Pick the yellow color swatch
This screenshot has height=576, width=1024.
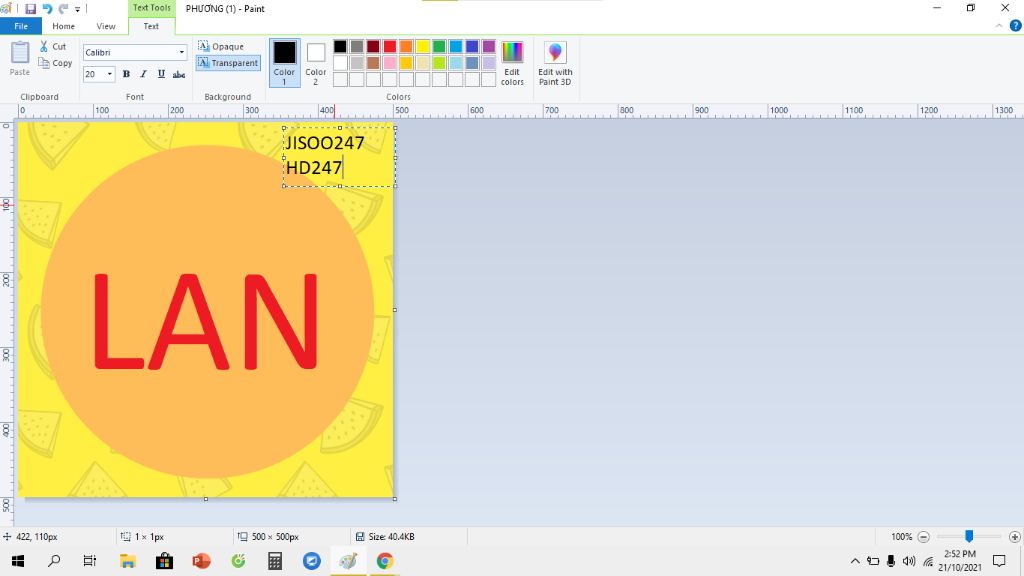[x=423, y=46]
